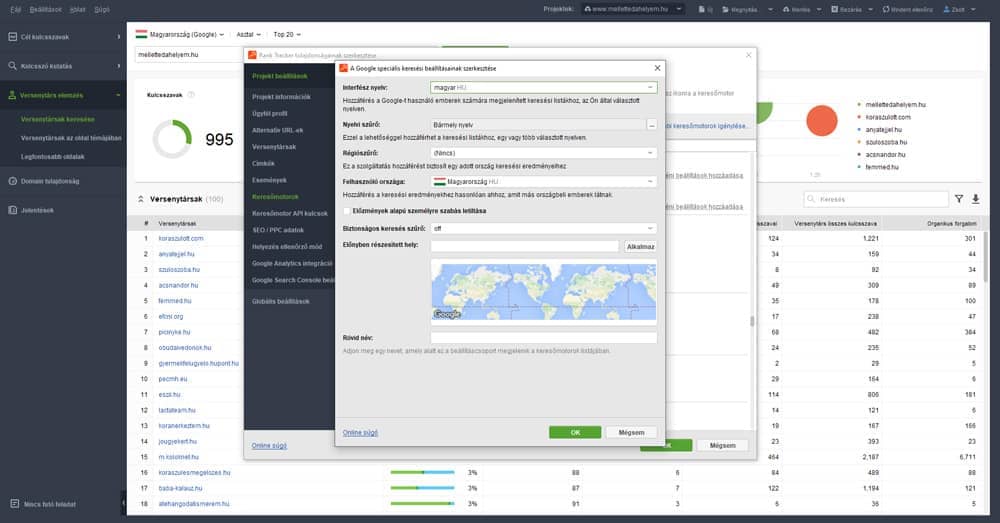Select Legfontosabb oldalak in the sidebar
Image resolution: width=1000 pixels, height=523 pixels.
coord(52,156)
